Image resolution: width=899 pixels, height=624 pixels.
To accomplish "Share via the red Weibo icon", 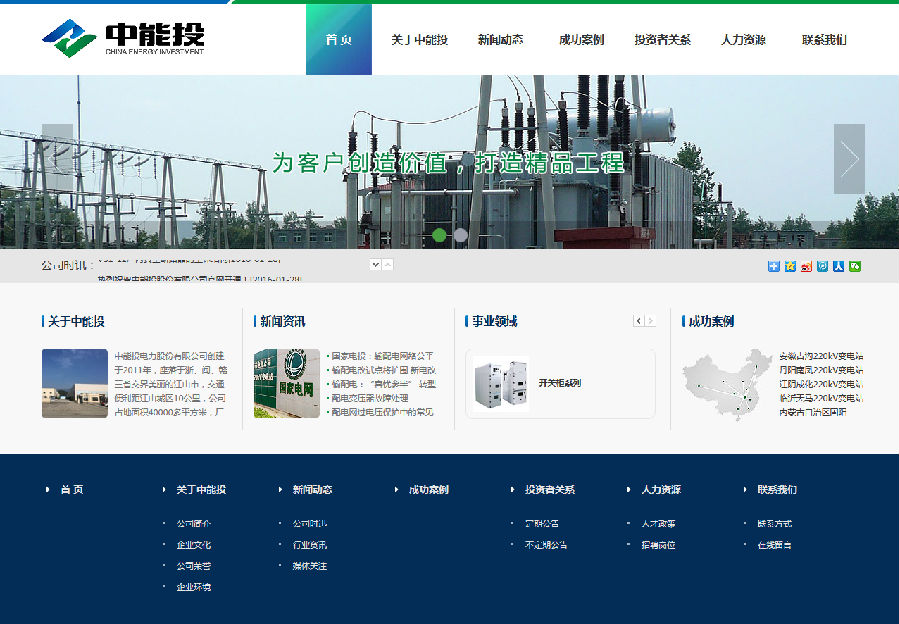I will pos(806,266).
